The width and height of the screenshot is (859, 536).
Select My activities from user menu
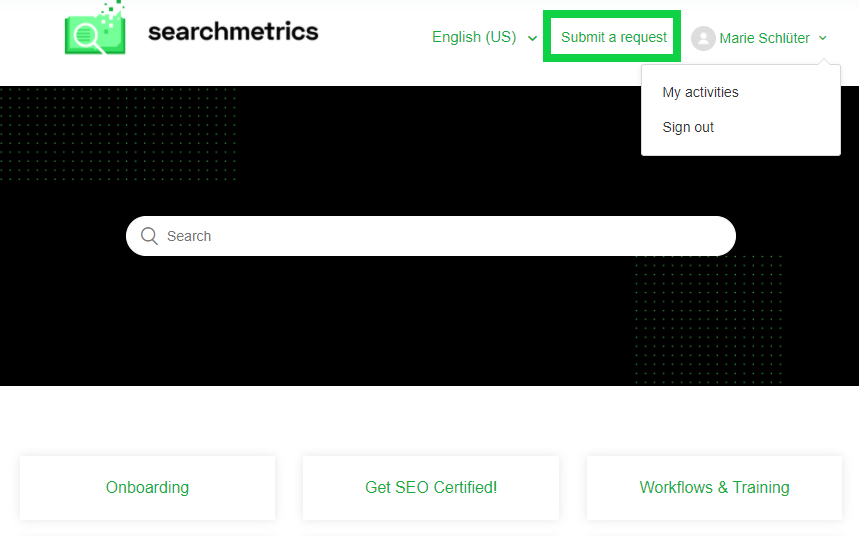700,92
